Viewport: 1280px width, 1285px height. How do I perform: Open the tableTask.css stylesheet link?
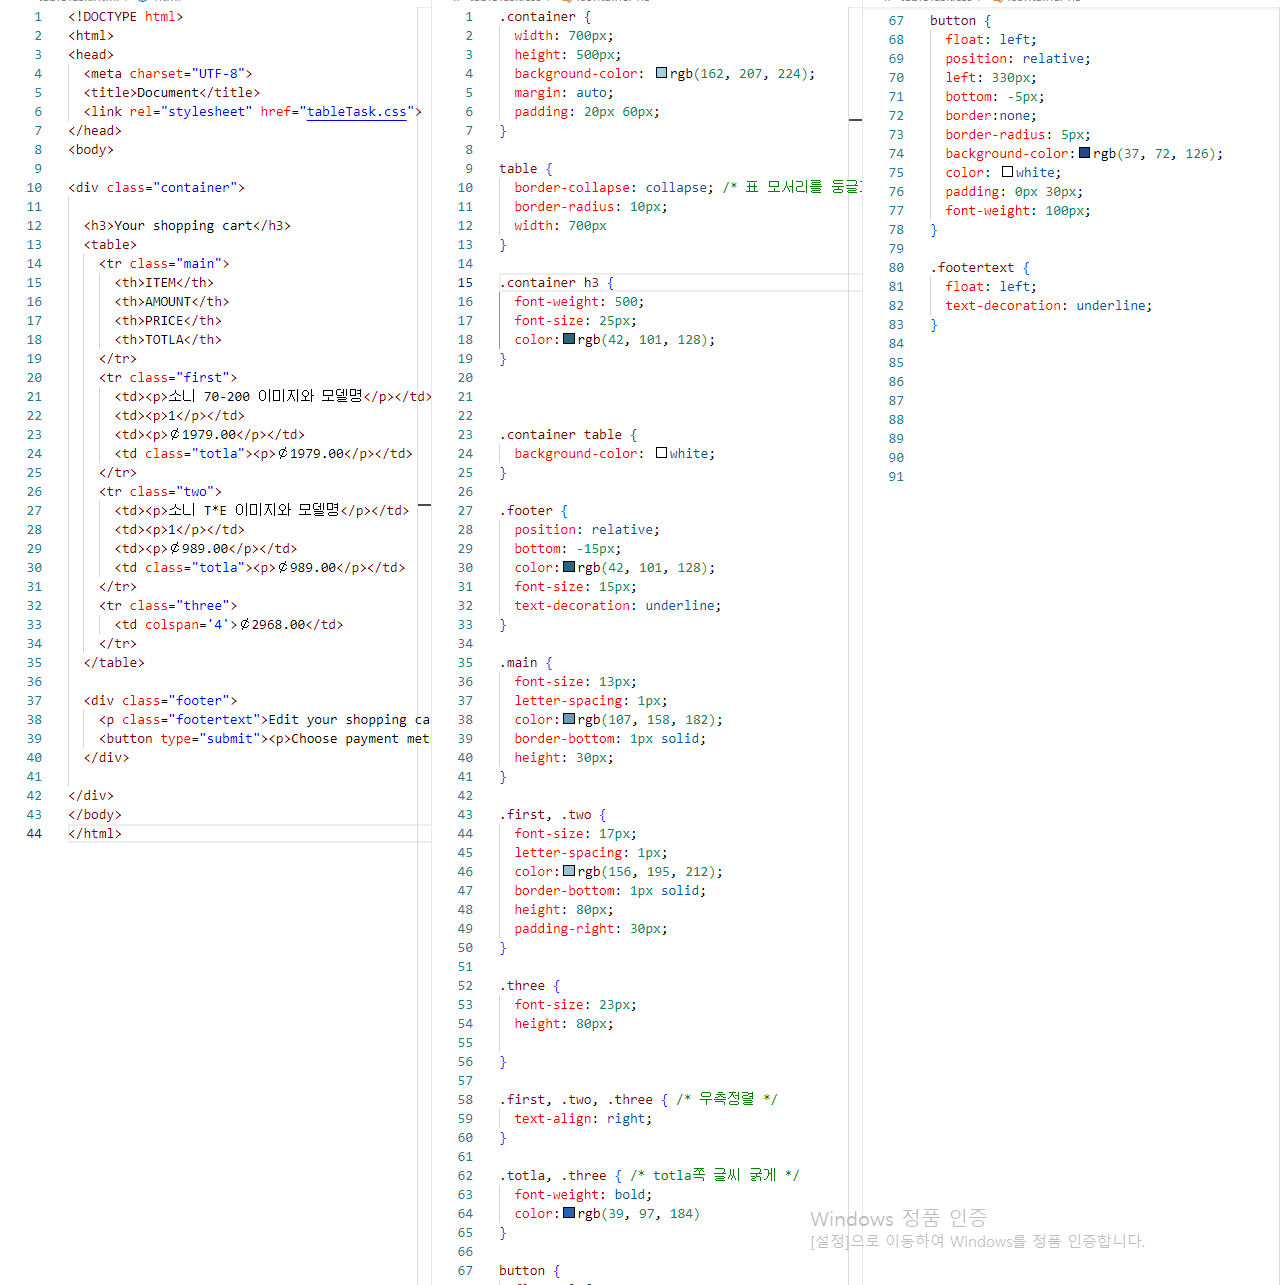(x=356, y=112)
